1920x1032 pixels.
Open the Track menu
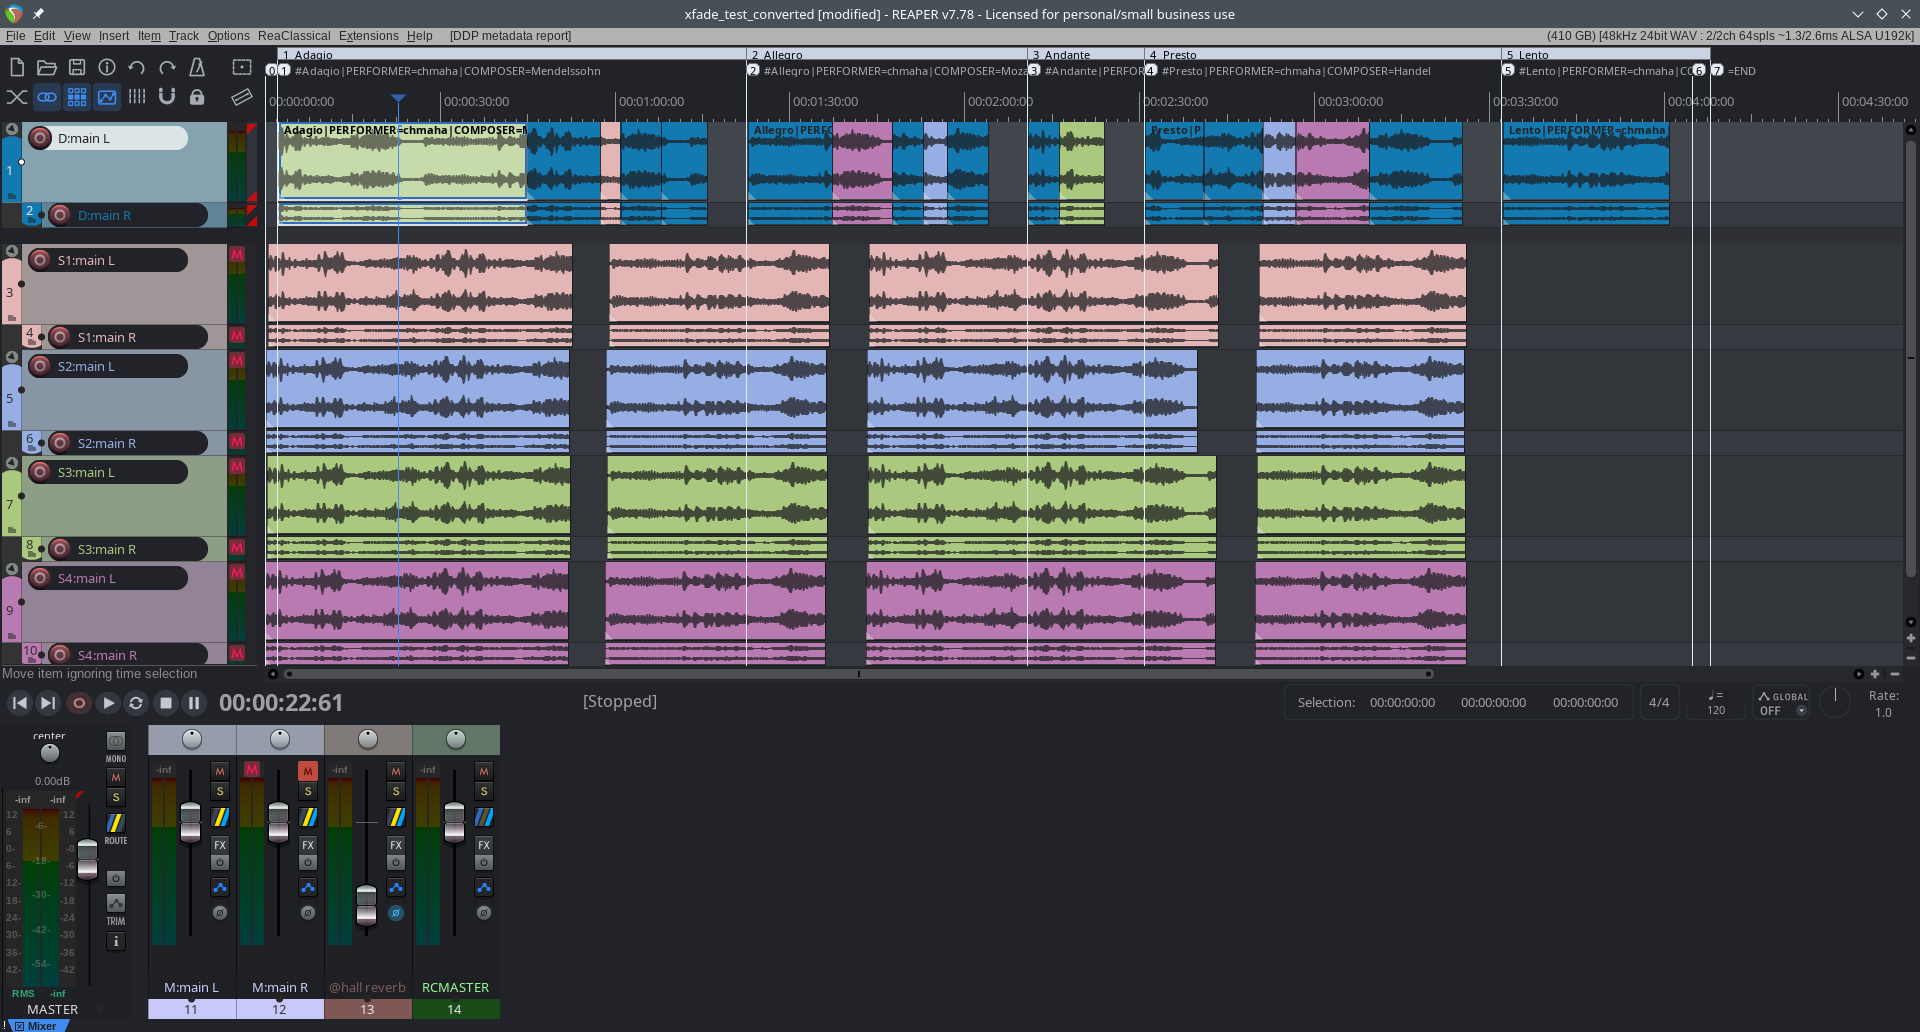183,36
